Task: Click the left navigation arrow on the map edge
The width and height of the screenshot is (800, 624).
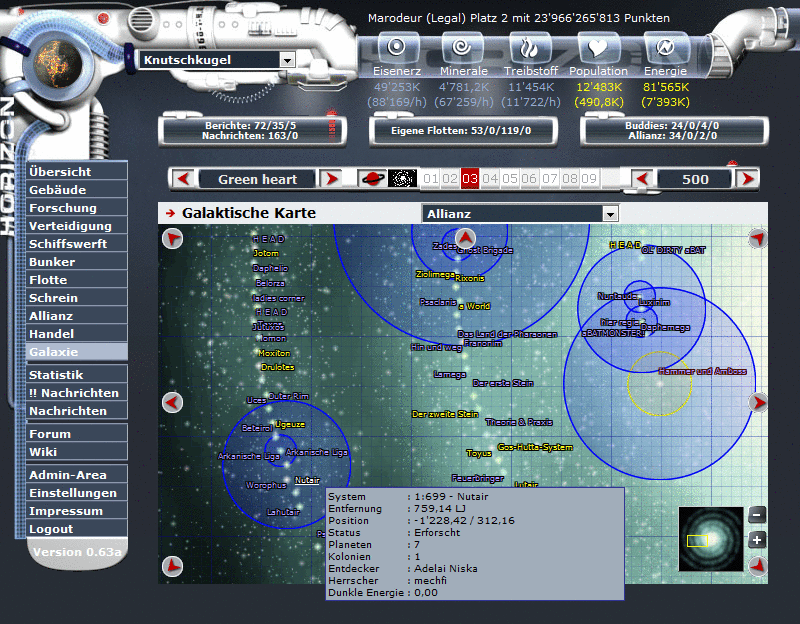Action: 173,402
